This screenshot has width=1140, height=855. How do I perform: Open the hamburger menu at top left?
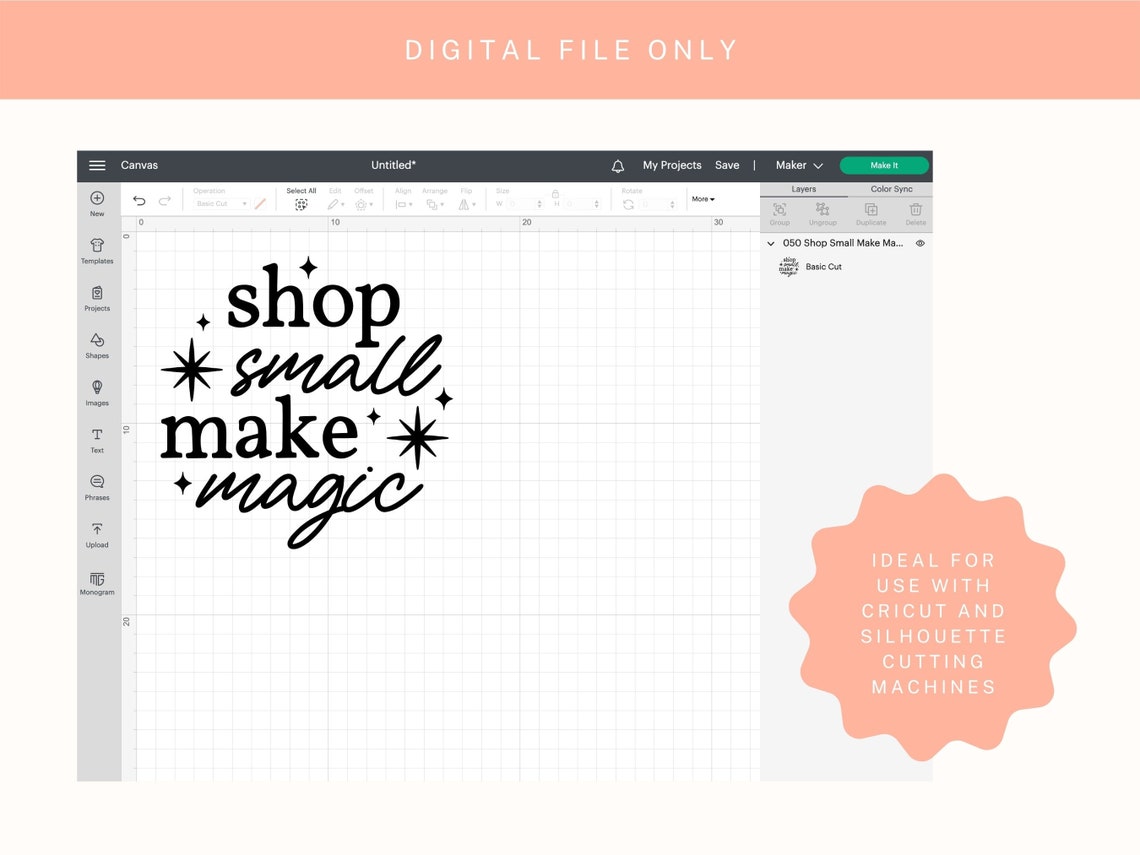point(97,165)
